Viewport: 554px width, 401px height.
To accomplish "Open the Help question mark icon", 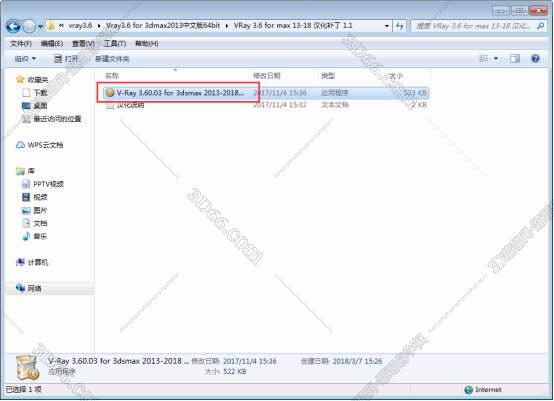I will click(x=536, y=59).
